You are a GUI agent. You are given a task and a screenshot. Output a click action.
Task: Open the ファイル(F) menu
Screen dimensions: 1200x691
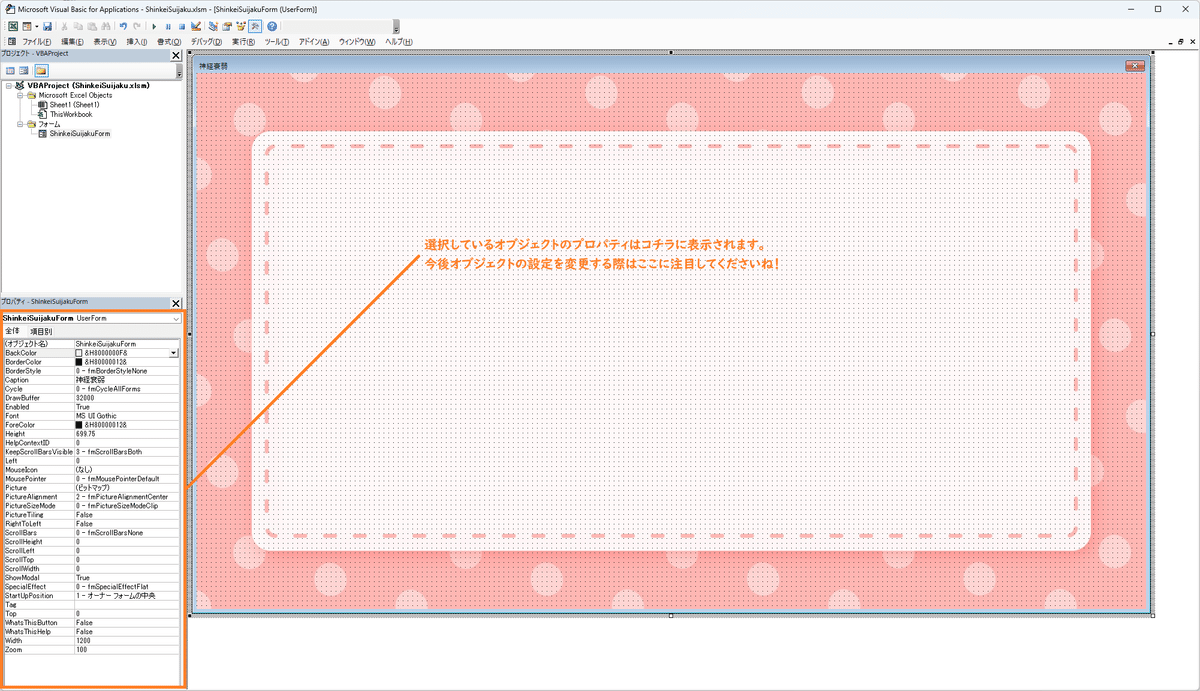[37, 42]
